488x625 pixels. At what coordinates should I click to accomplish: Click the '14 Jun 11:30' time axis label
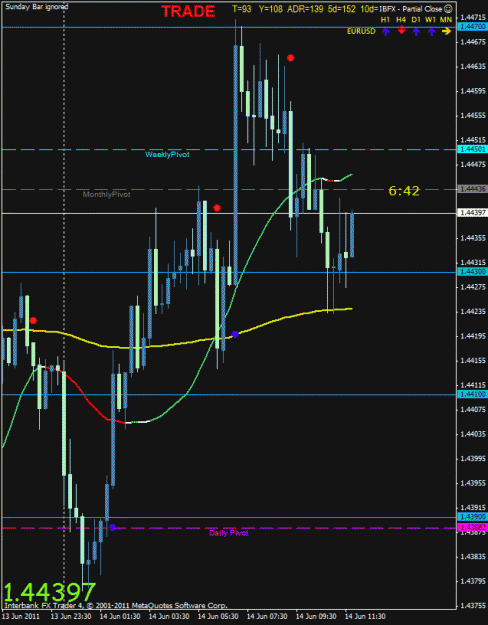pyautogui.click(x=366, y=616)
